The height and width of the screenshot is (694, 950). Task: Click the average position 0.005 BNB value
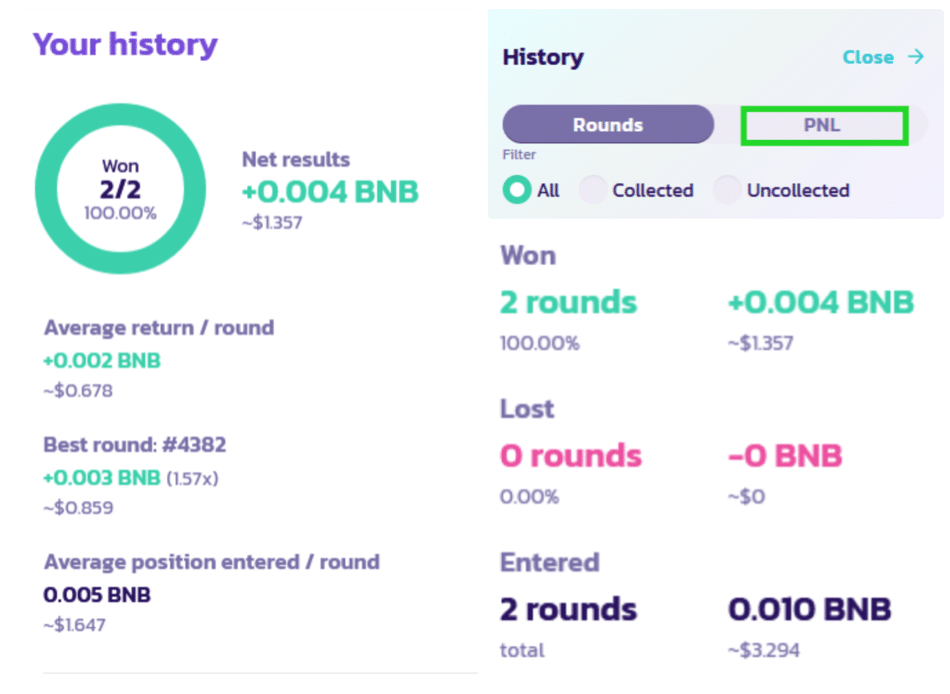click(97, 595)
